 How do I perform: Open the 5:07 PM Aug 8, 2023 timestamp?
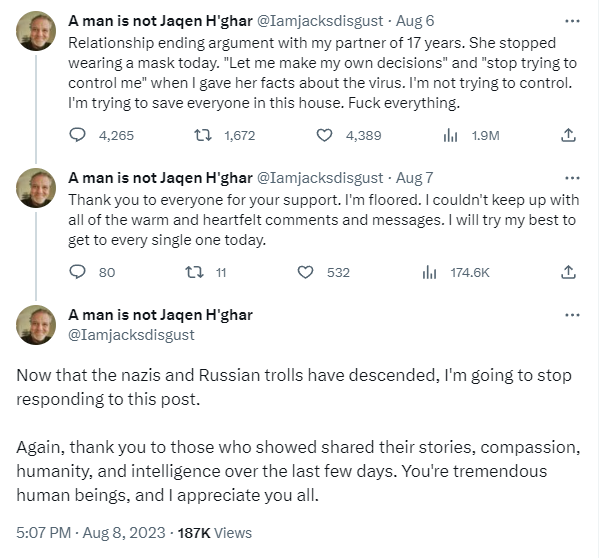point(91,533)
